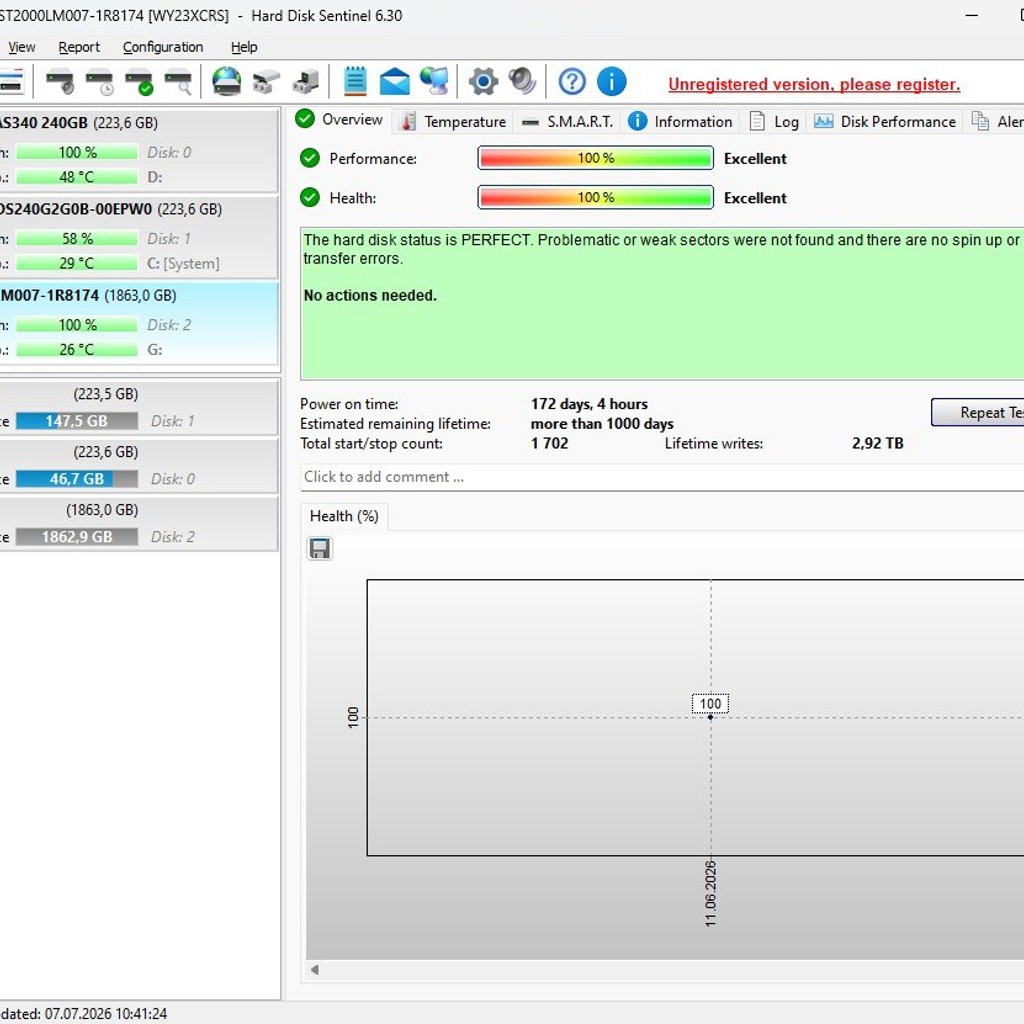
Task: Open the Information tab
Action: pos(680,121)
